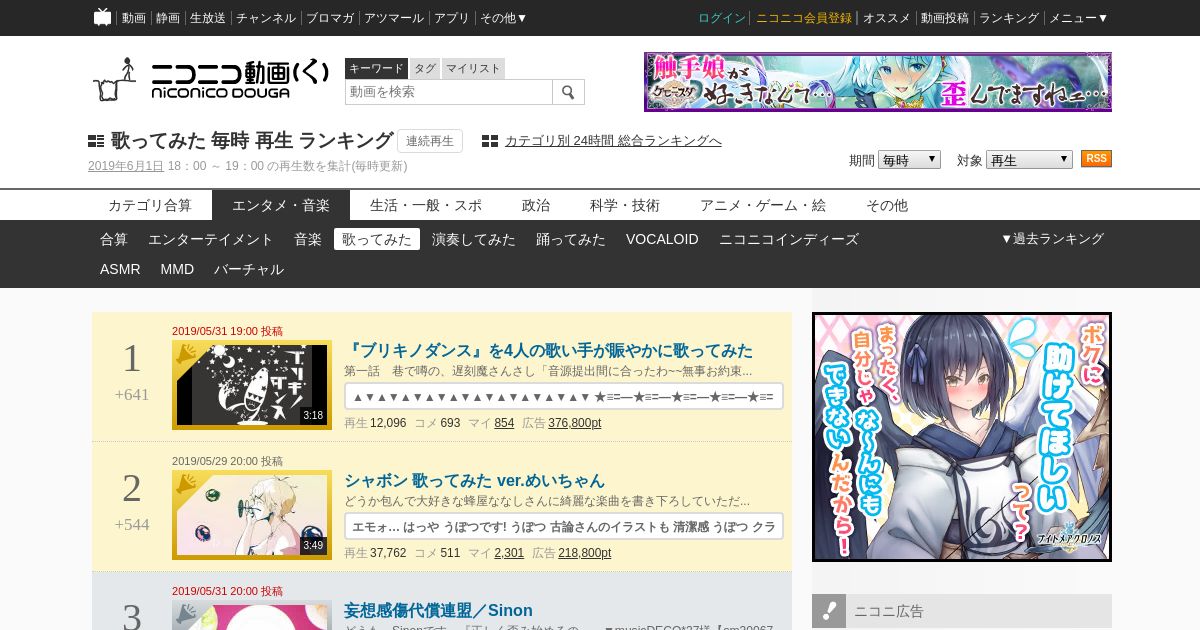Click the Niconico Douga logo
The width and height of the screenshot is (1200, 630).
tap(211, 78)
